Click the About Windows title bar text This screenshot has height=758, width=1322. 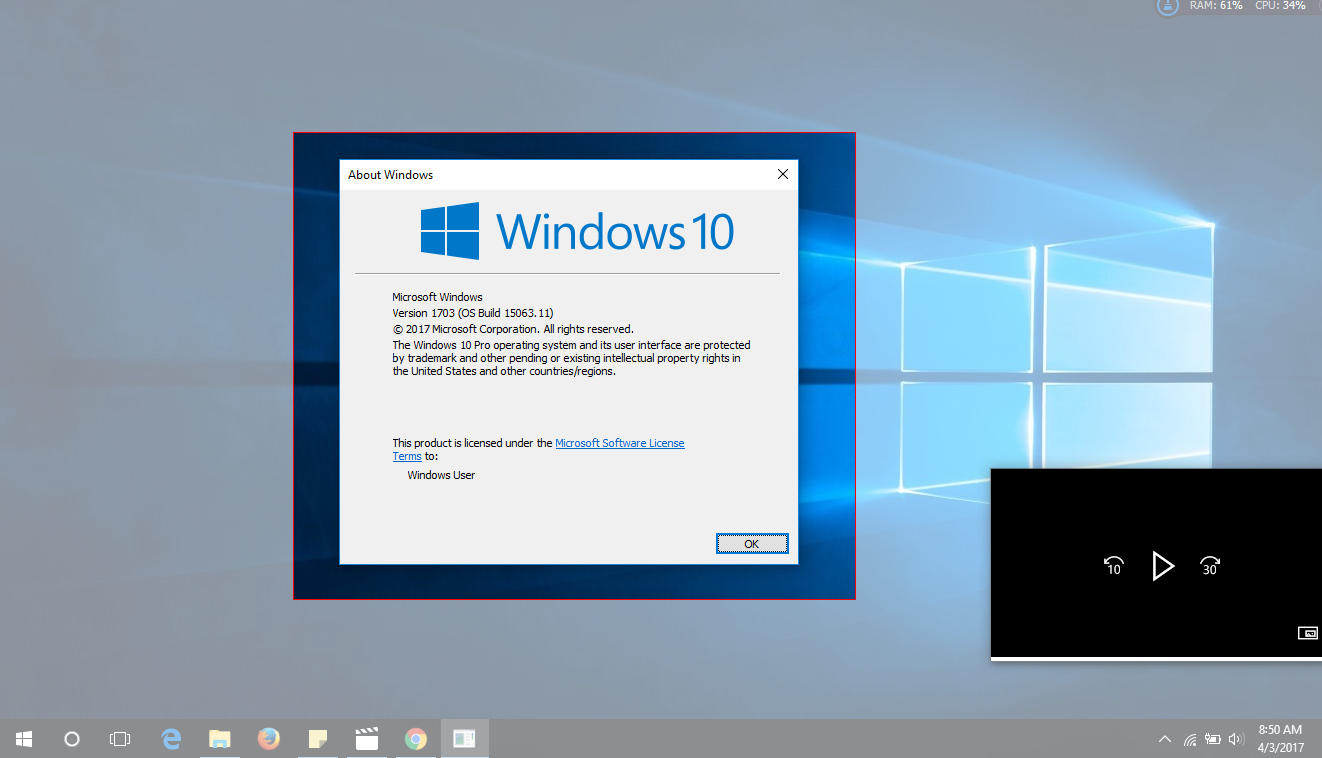point(390,175)
